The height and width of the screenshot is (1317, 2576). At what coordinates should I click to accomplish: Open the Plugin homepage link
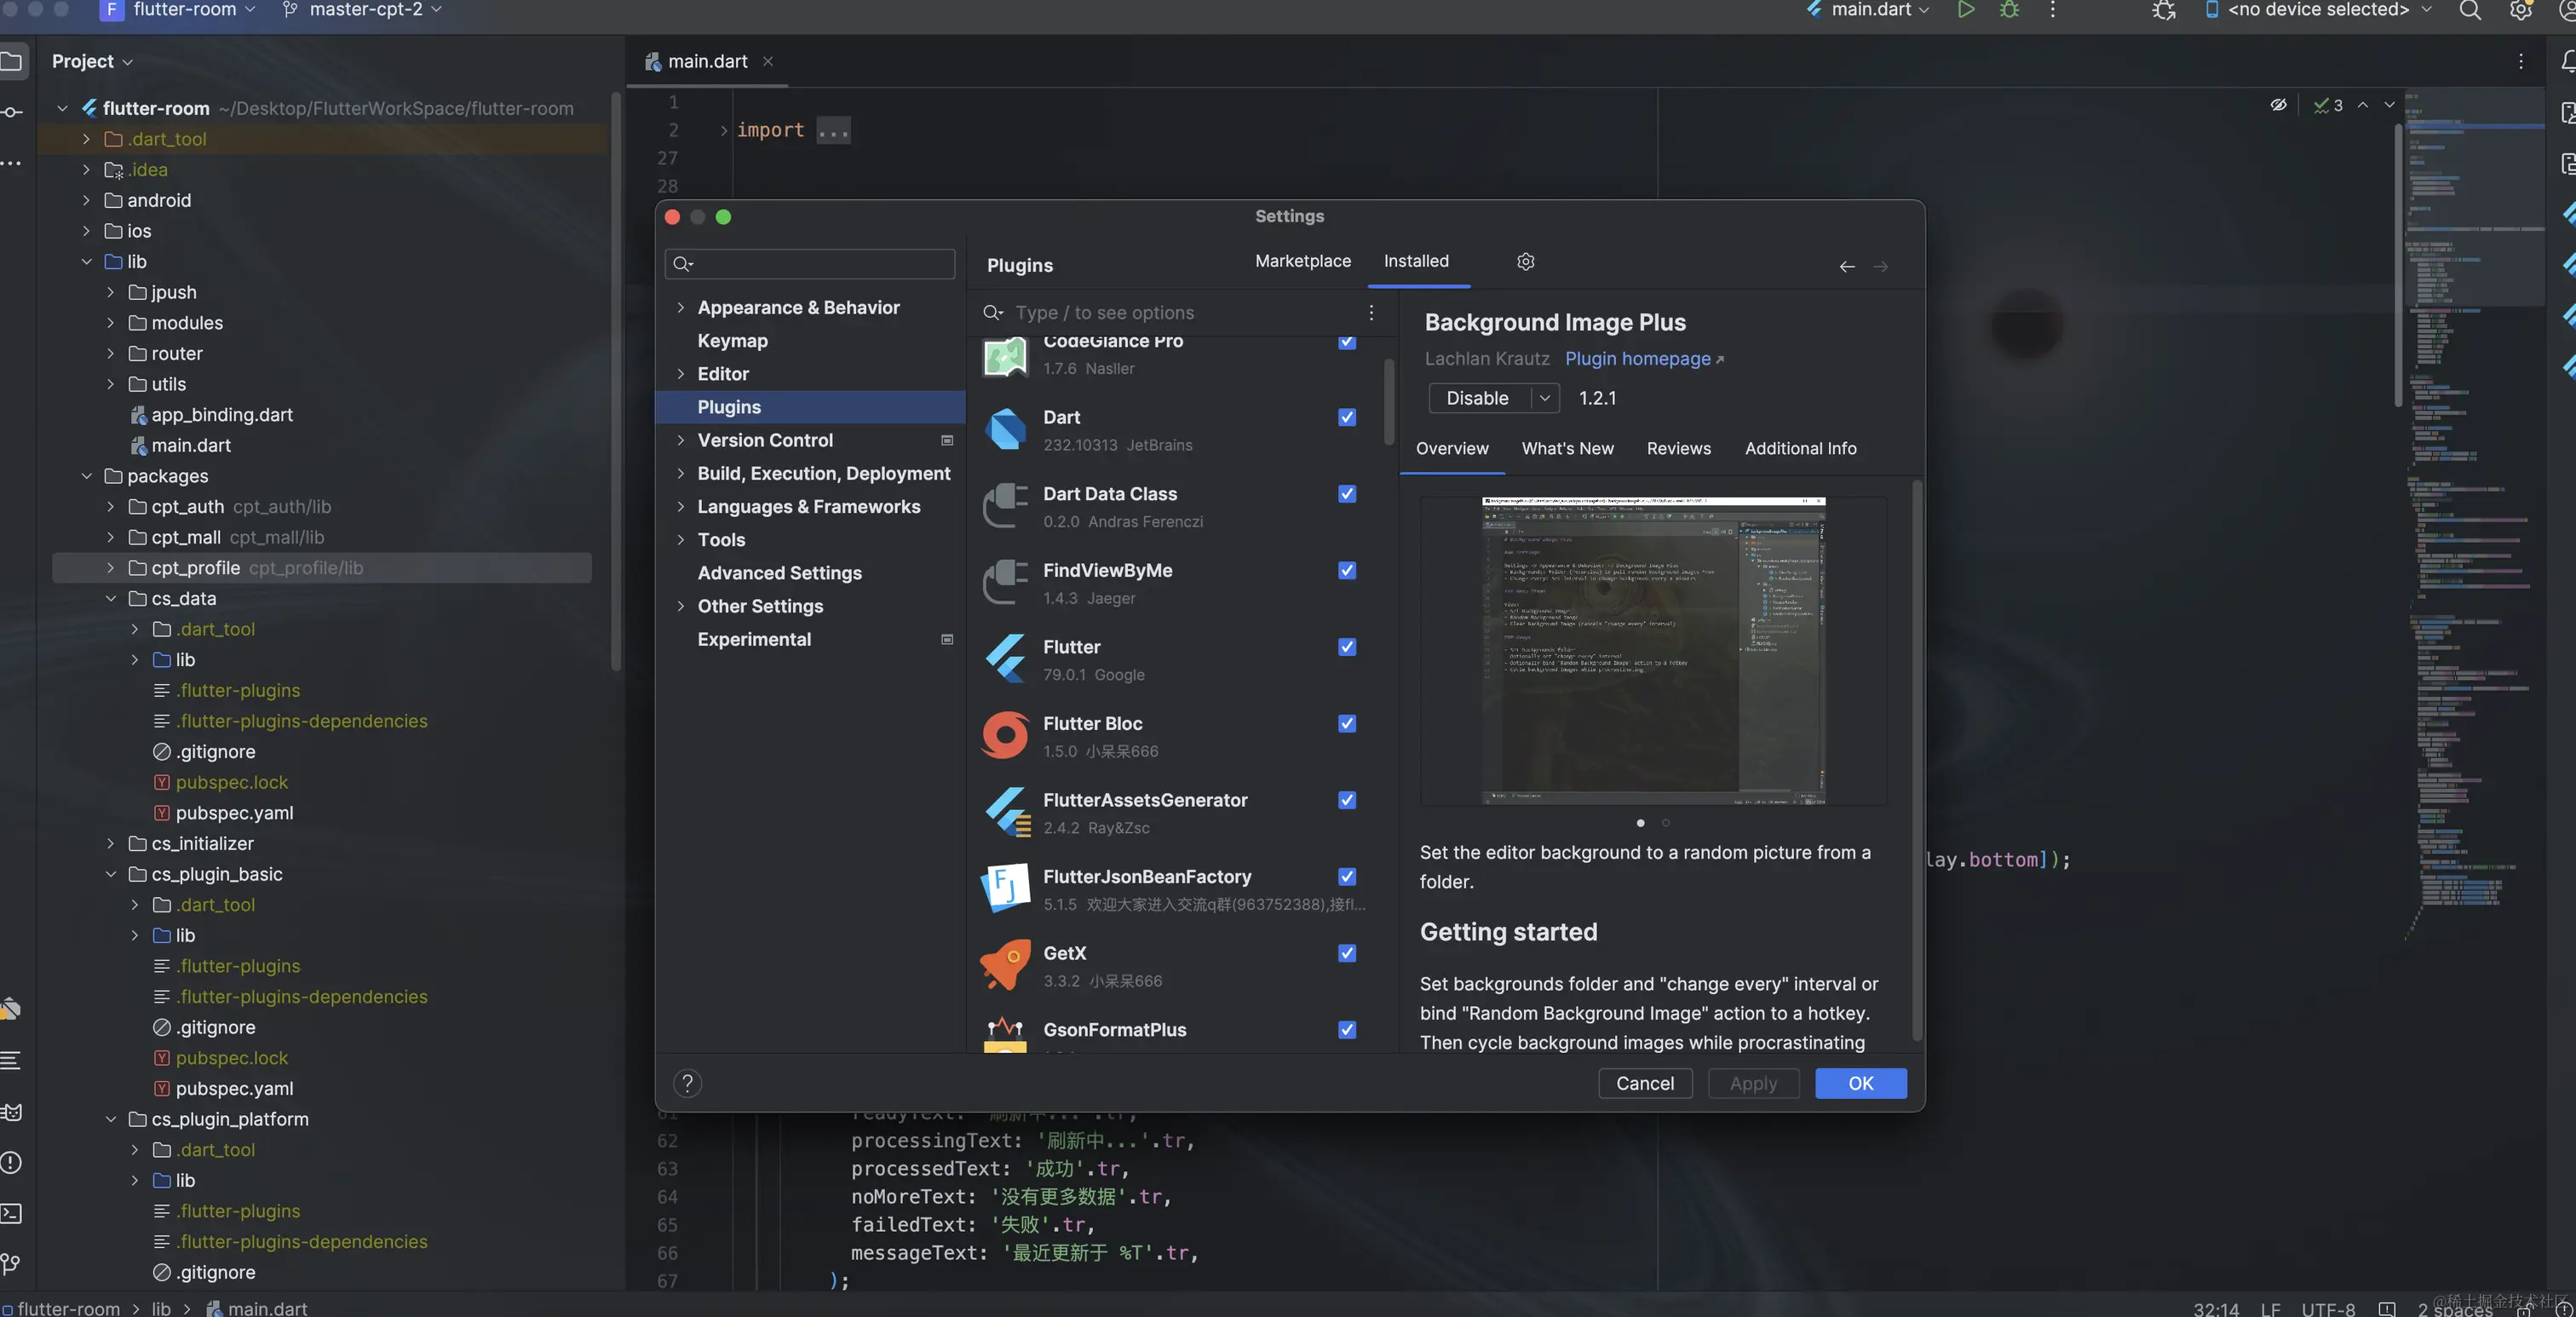click(1644, 359)
